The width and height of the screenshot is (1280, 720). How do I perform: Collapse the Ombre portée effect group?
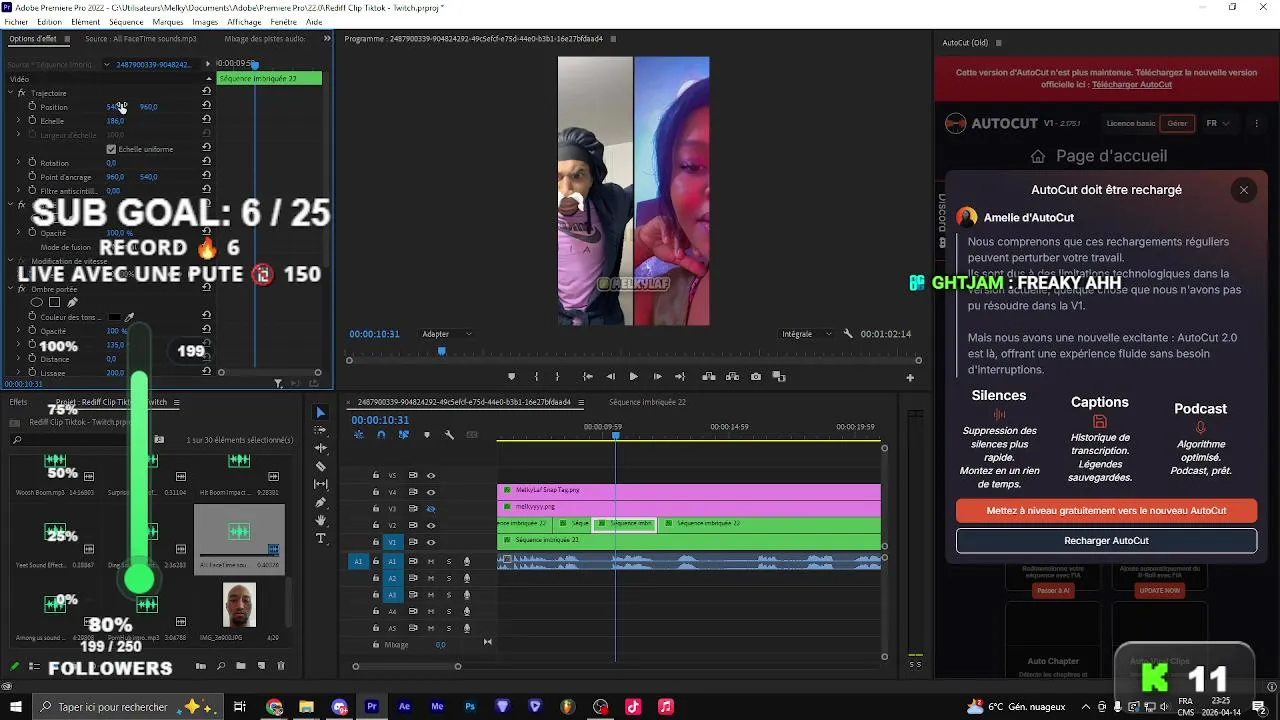(10, 289)
